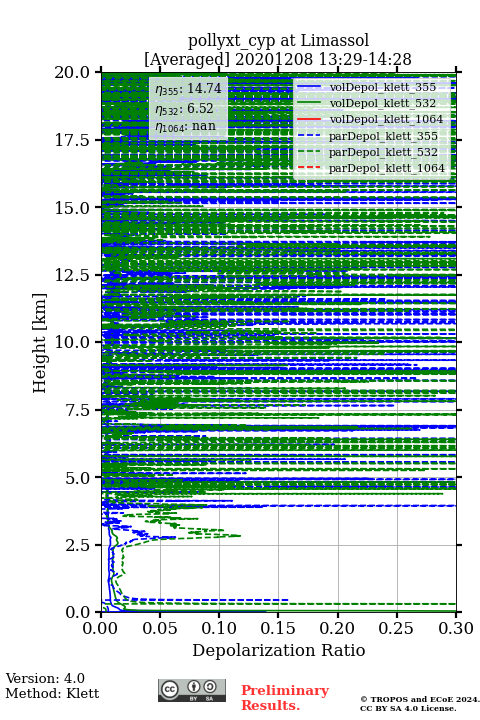
Task: Select the parDepol_klett_532 legend entry
Action: (x=367, y=152)
